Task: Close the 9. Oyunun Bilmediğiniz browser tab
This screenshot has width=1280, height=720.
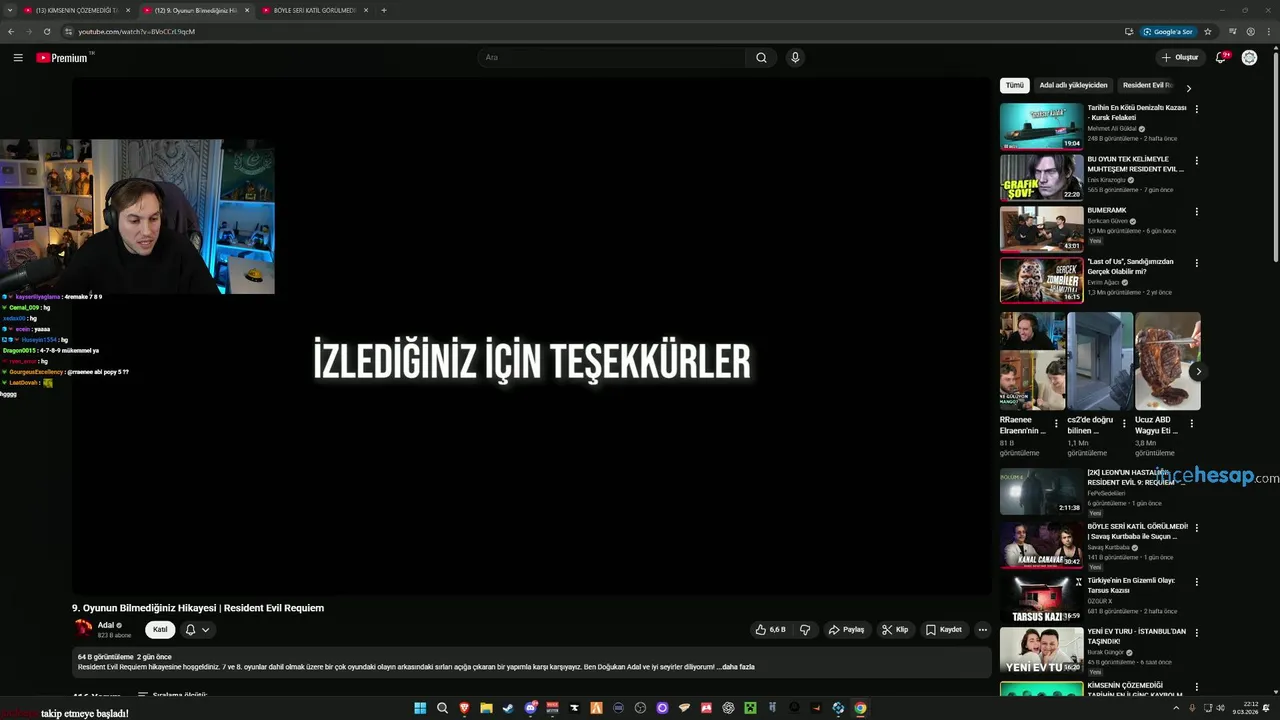Action: point(247,10)
